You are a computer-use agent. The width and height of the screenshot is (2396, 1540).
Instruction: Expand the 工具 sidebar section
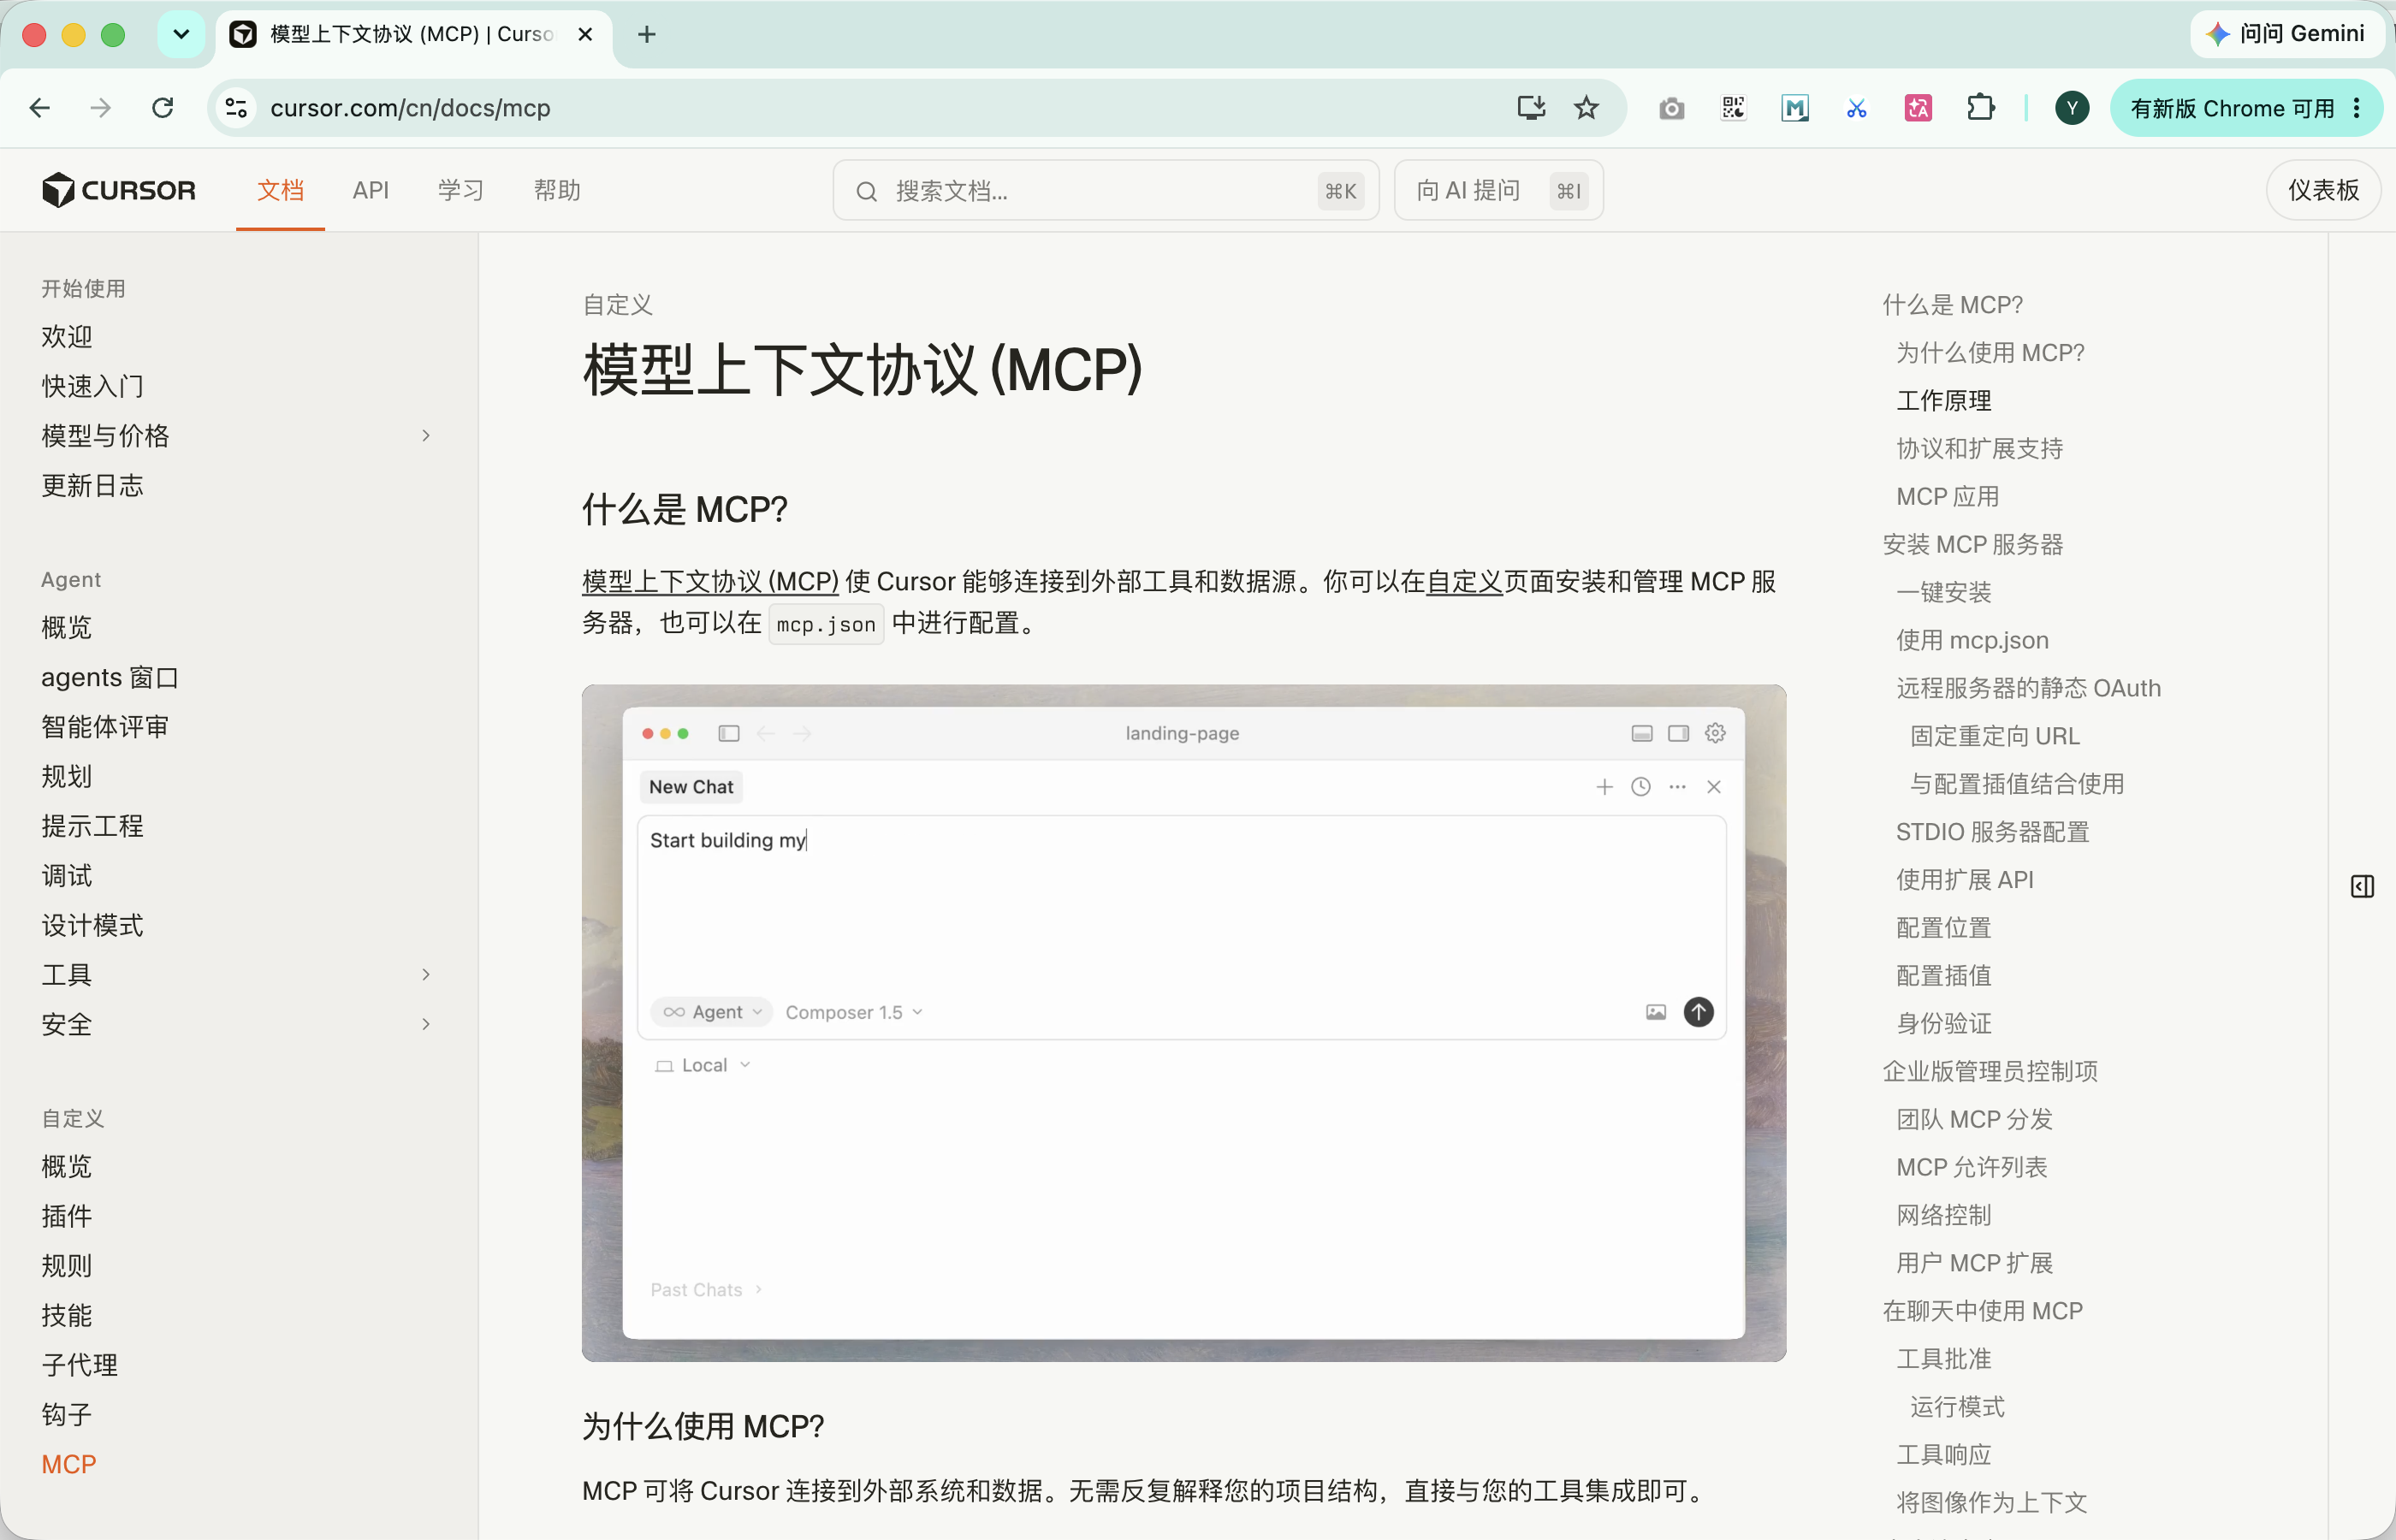point(426,974)
